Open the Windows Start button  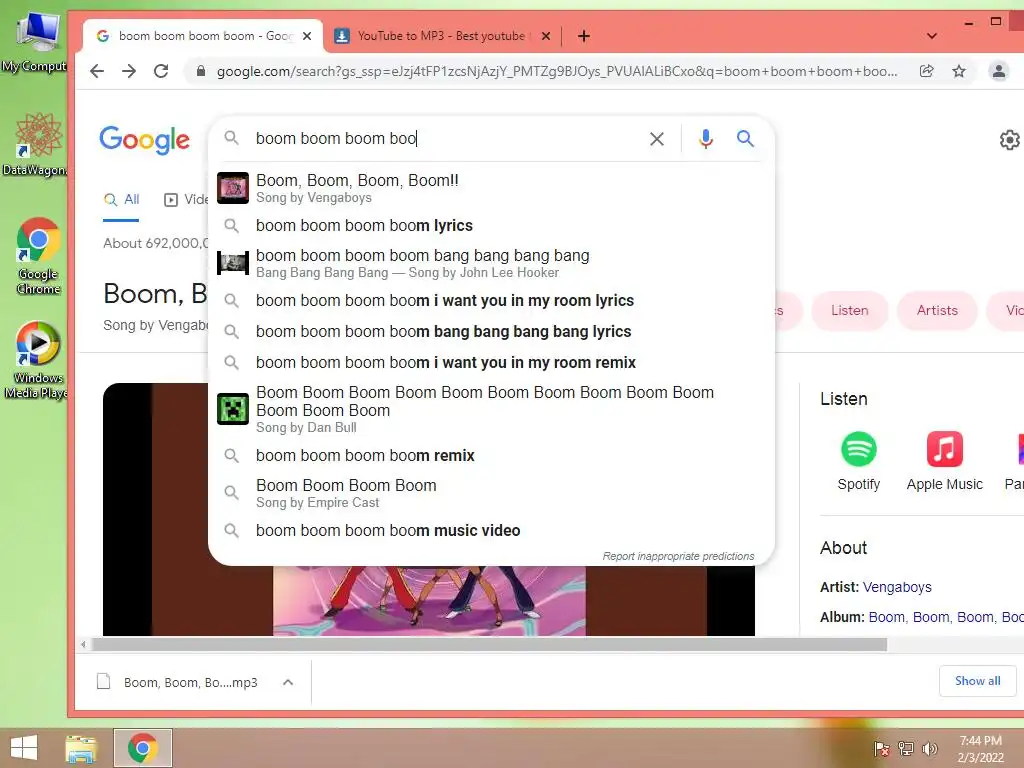click(24, 748)
